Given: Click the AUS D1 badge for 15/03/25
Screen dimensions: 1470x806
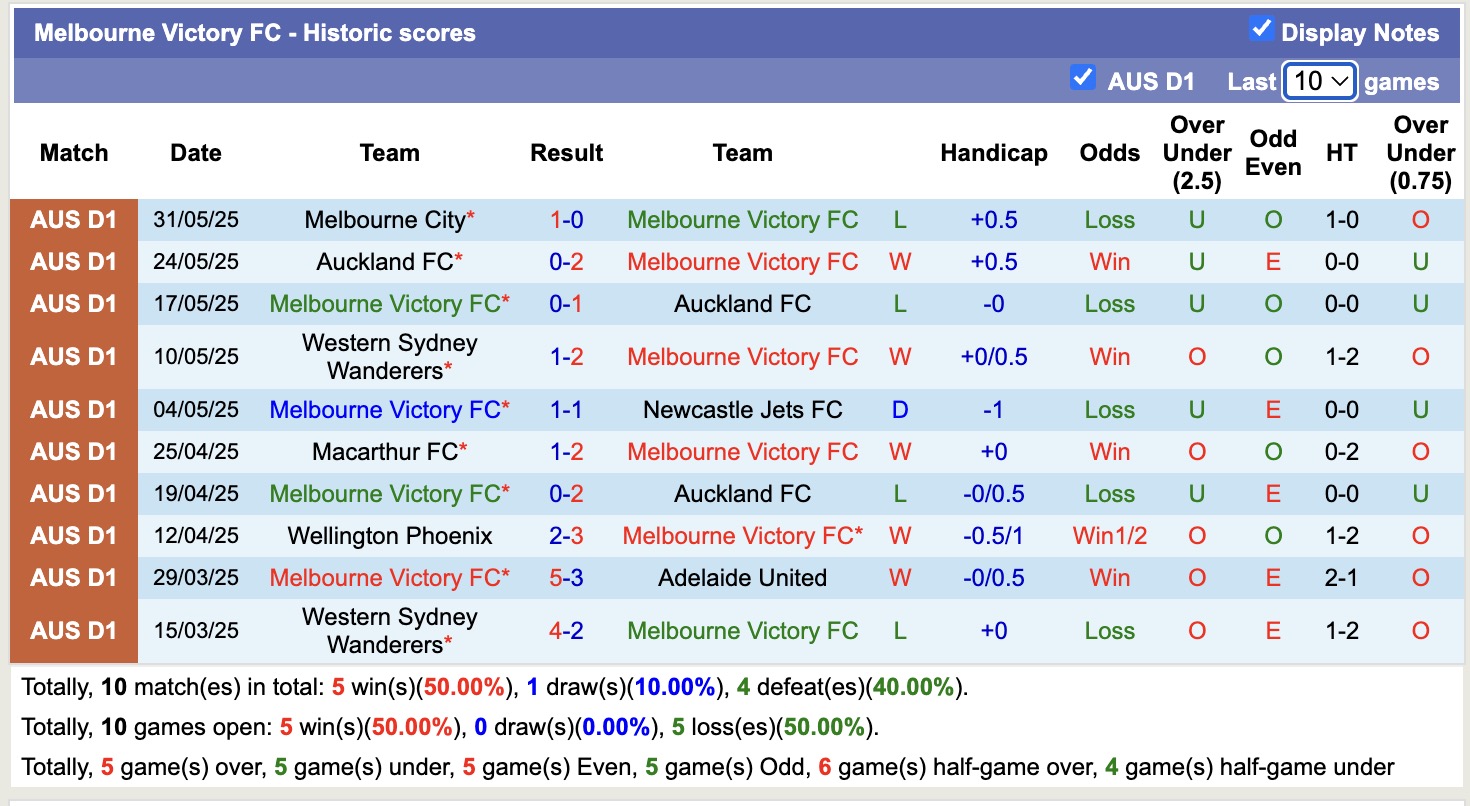Looking at the screenshot, I should pos(75,630).
